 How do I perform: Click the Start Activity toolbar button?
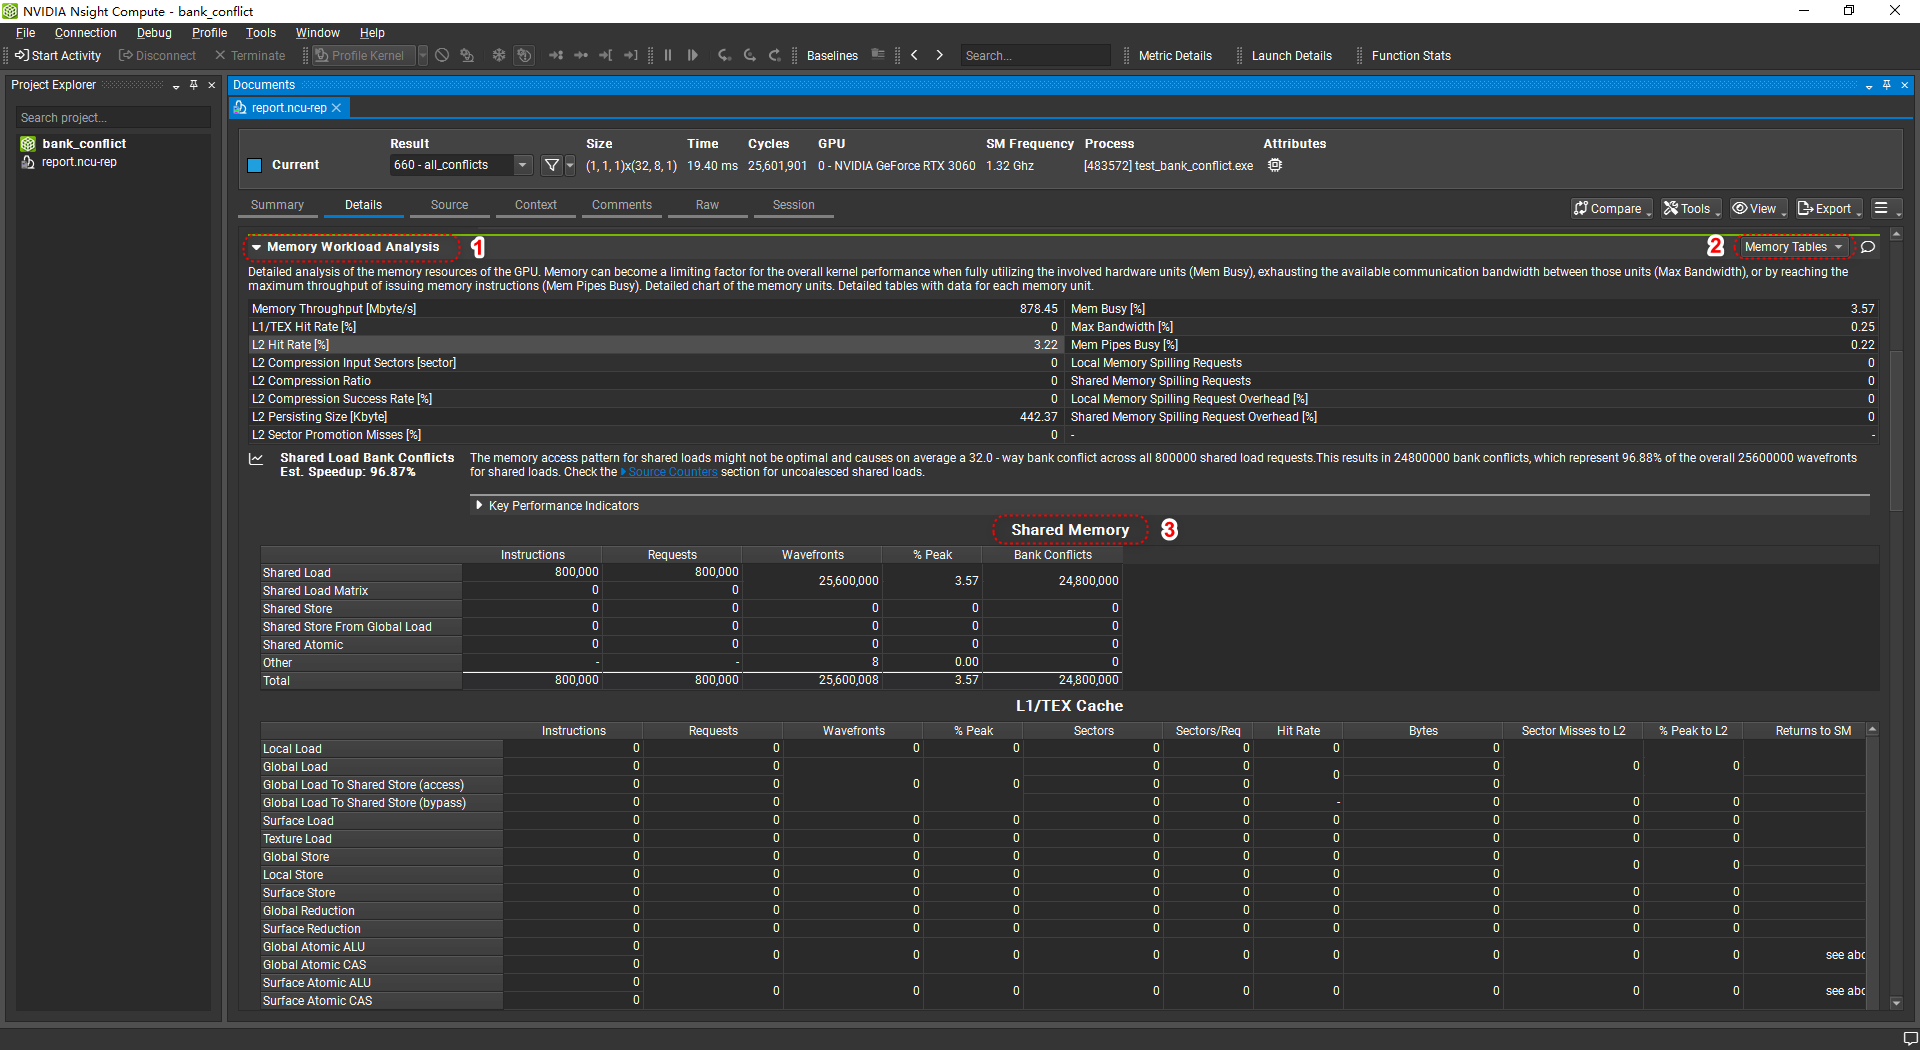click(58, 56)
